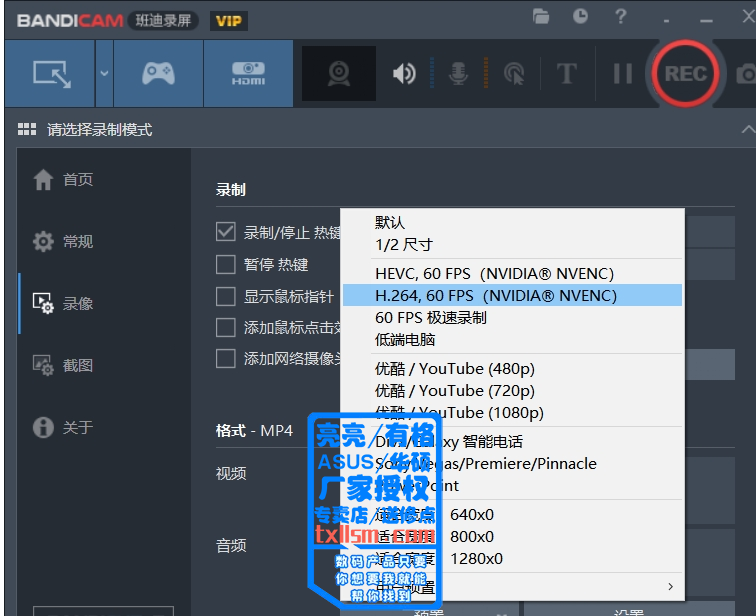
Task: Open the 常规 general settings tab
Action: pos(63,241)
